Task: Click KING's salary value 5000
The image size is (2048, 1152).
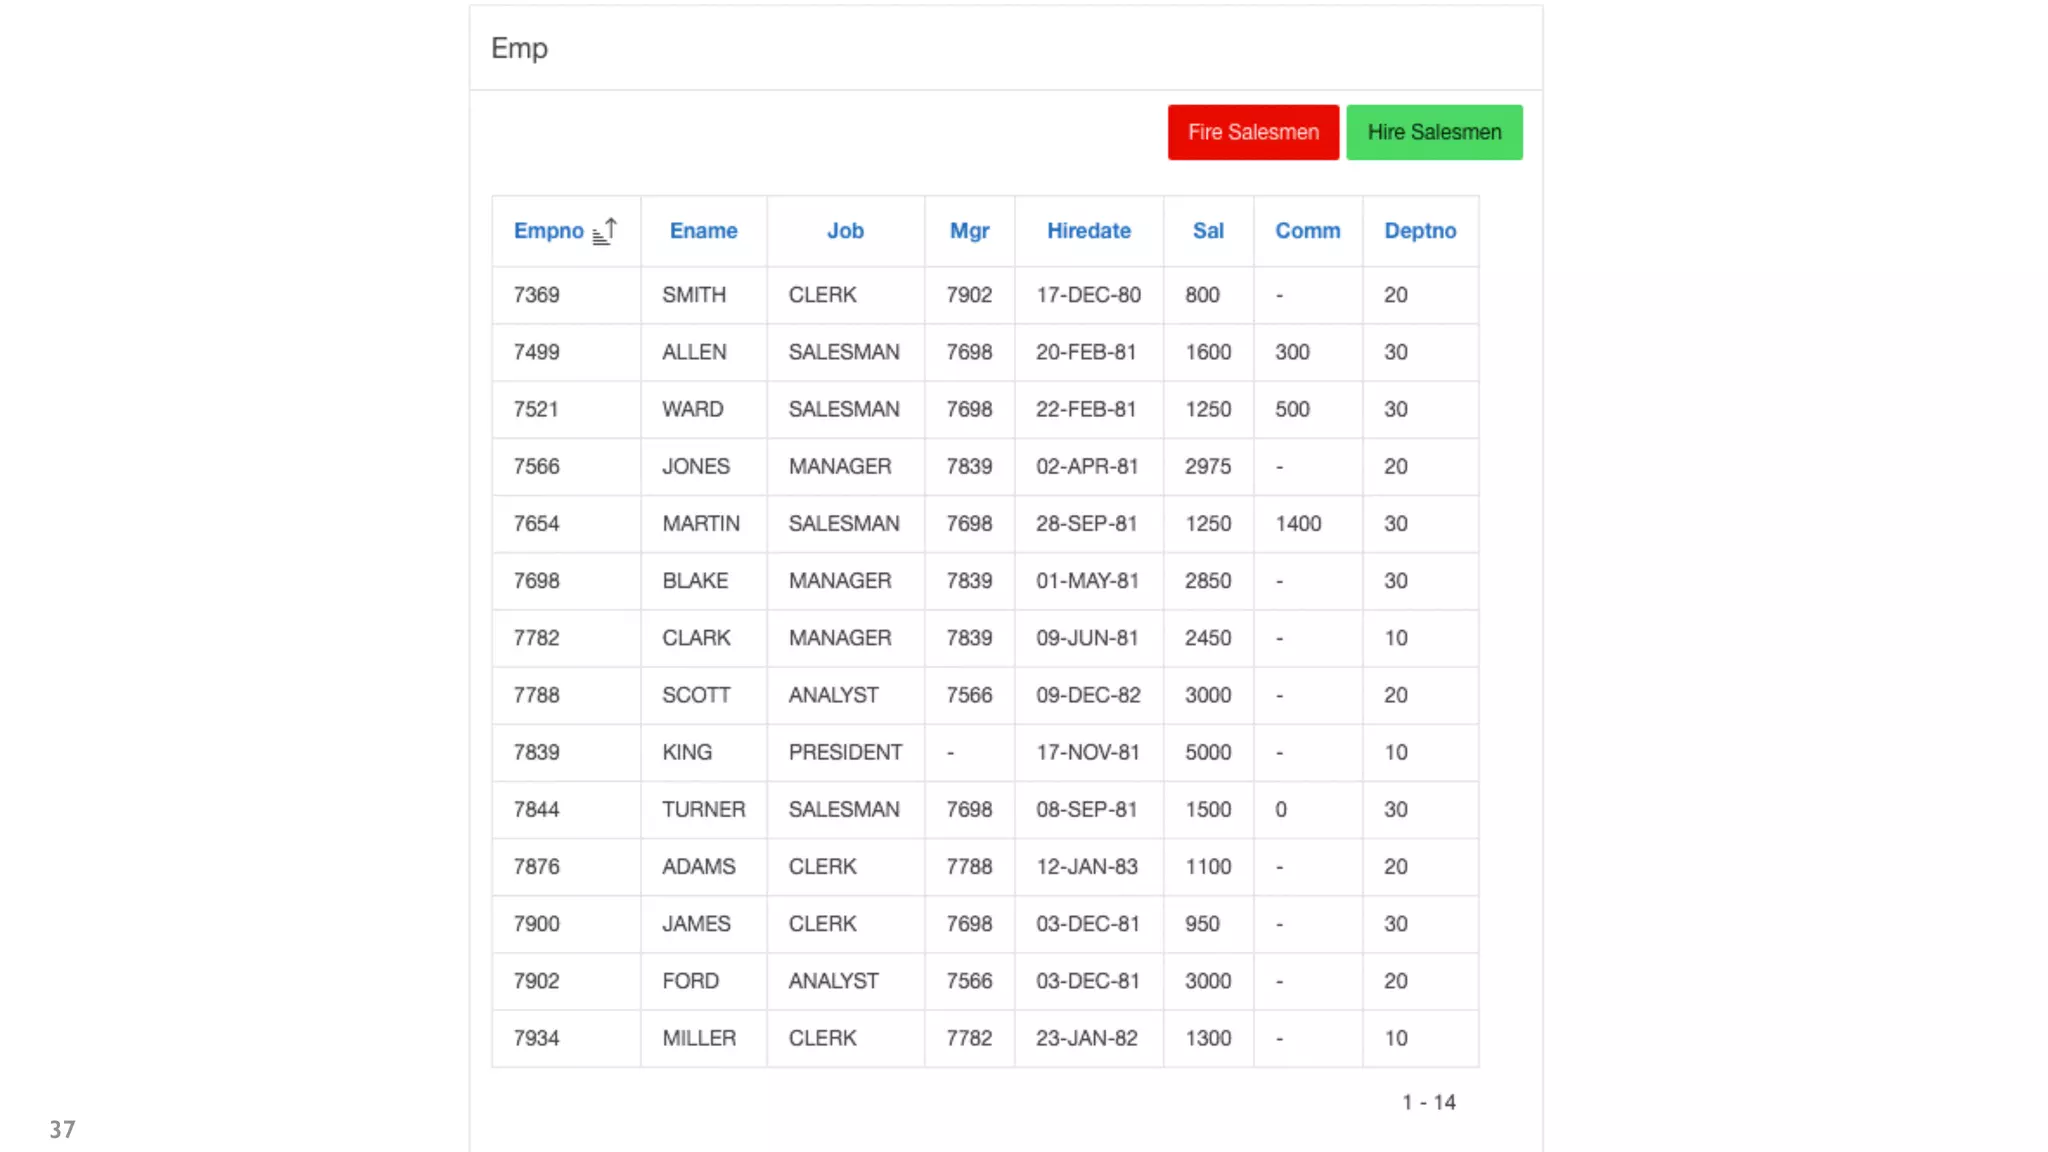Action: [1207, 752]
